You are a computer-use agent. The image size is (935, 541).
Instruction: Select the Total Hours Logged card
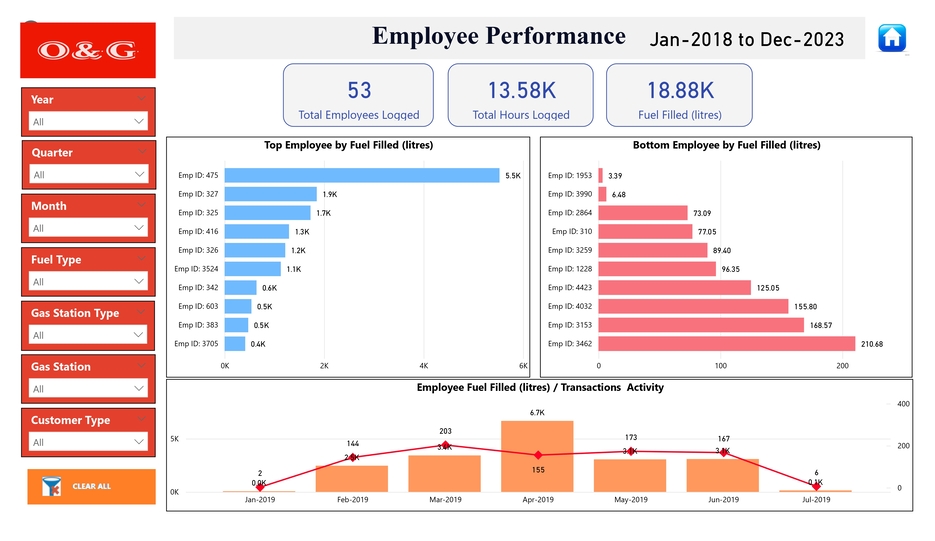coord(520,96)
